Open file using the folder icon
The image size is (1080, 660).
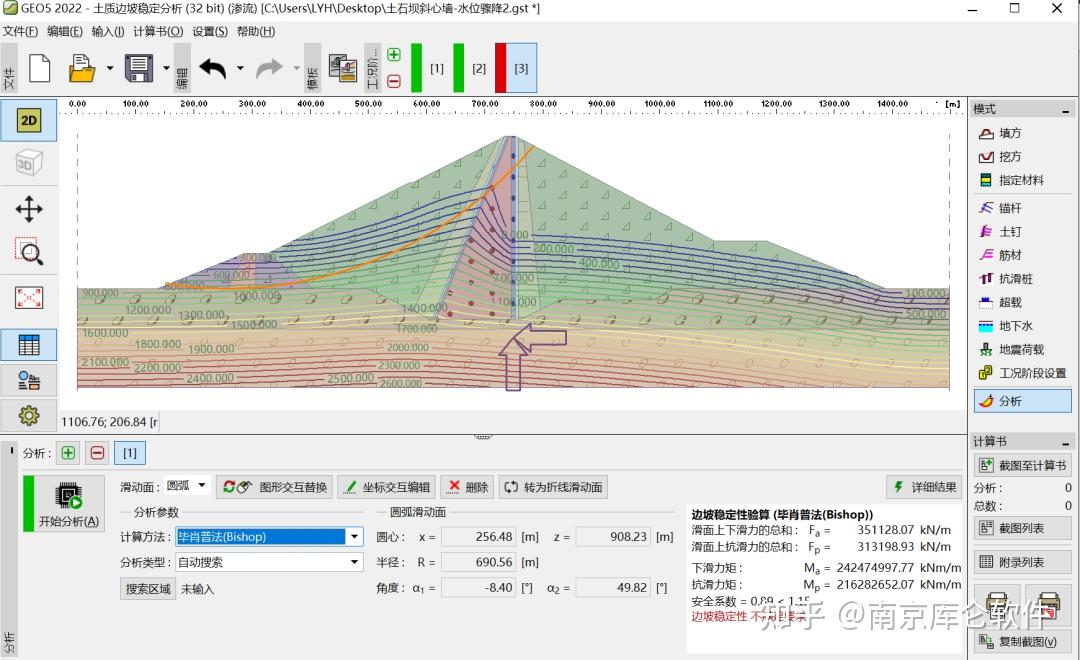[x=82, y=68]
